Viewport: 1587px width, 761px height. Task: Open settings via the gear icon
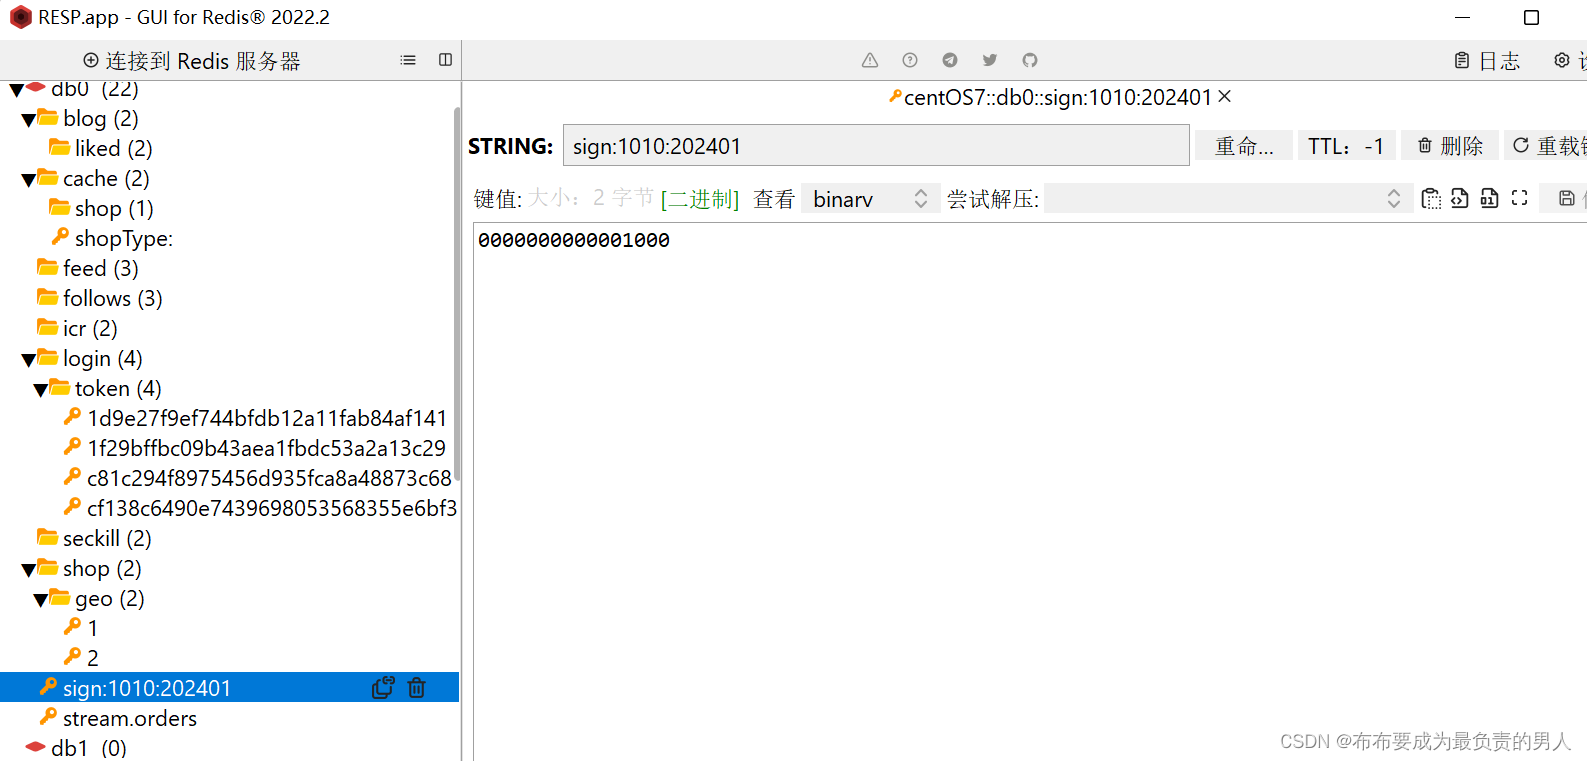(1562, 60)
